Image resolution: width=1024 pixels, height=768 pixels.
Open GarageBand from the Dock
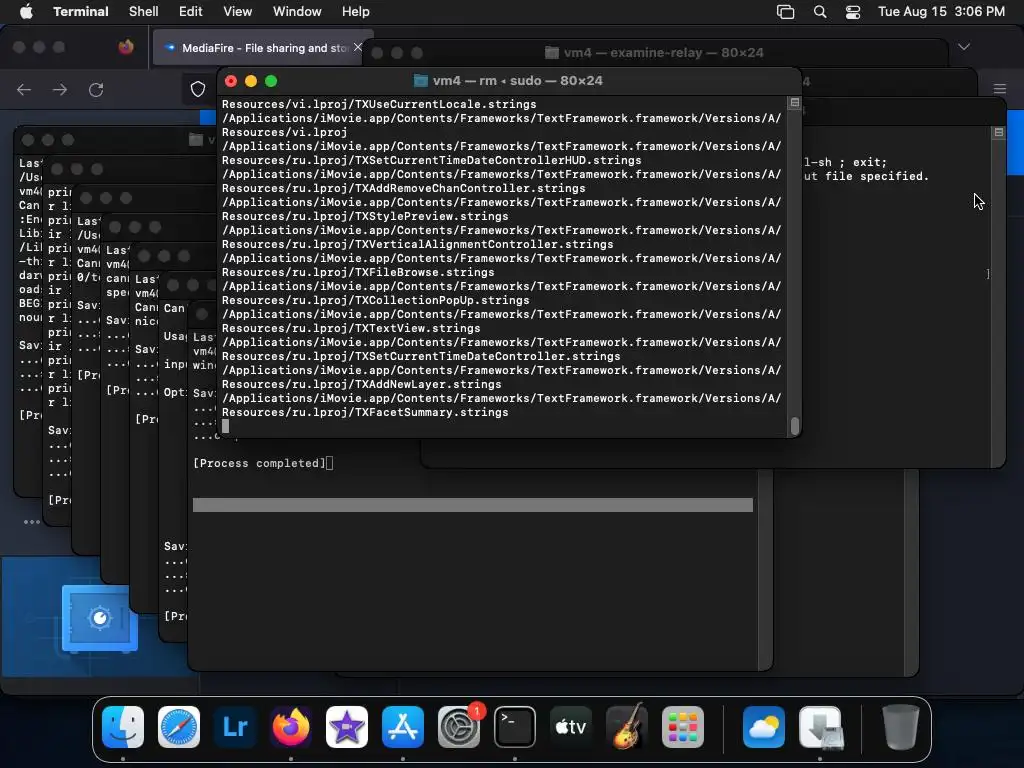point(627,727)
